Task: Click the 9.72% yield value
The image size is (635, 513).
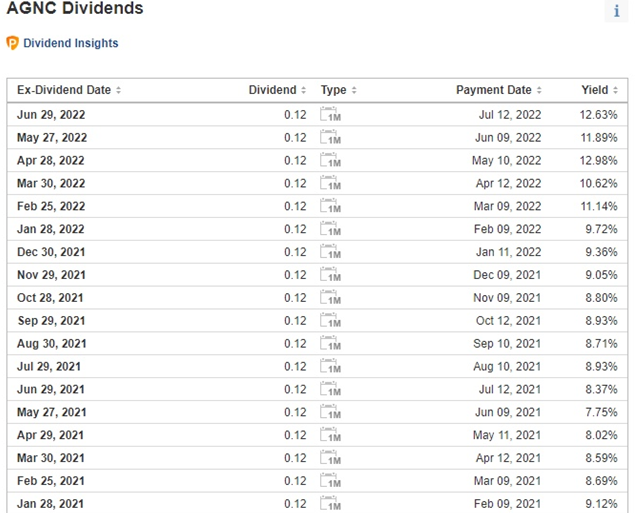Action: point(601,229)
